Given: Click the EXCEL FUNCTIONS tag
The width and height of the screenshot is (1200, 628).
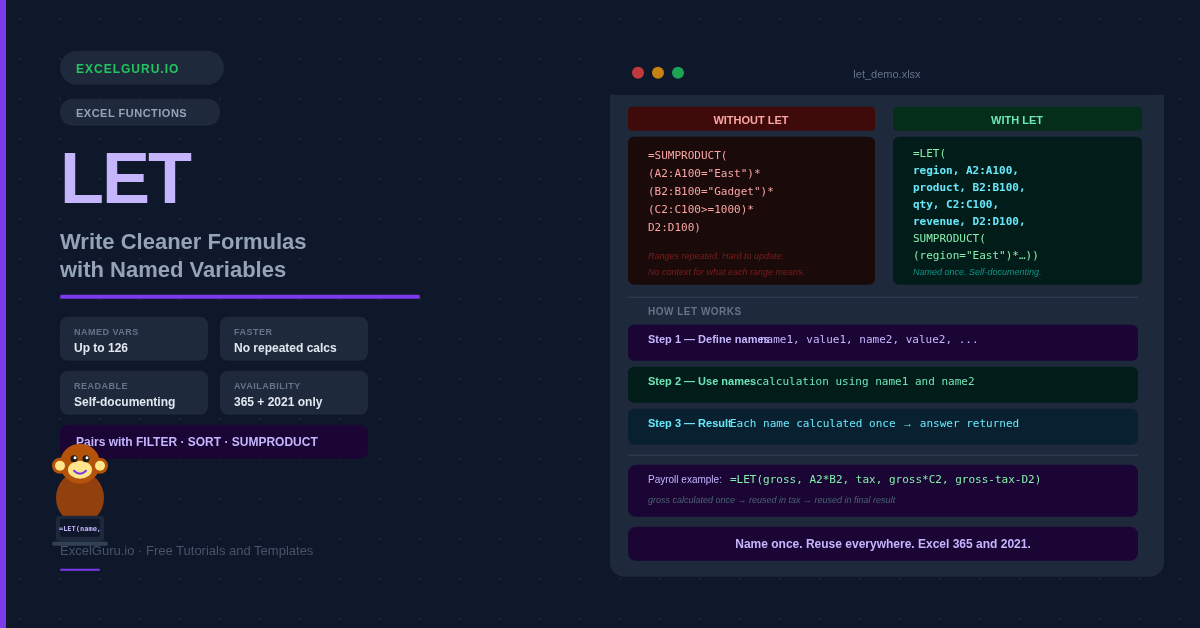Looking at the screenshot, I should [139, 113].
